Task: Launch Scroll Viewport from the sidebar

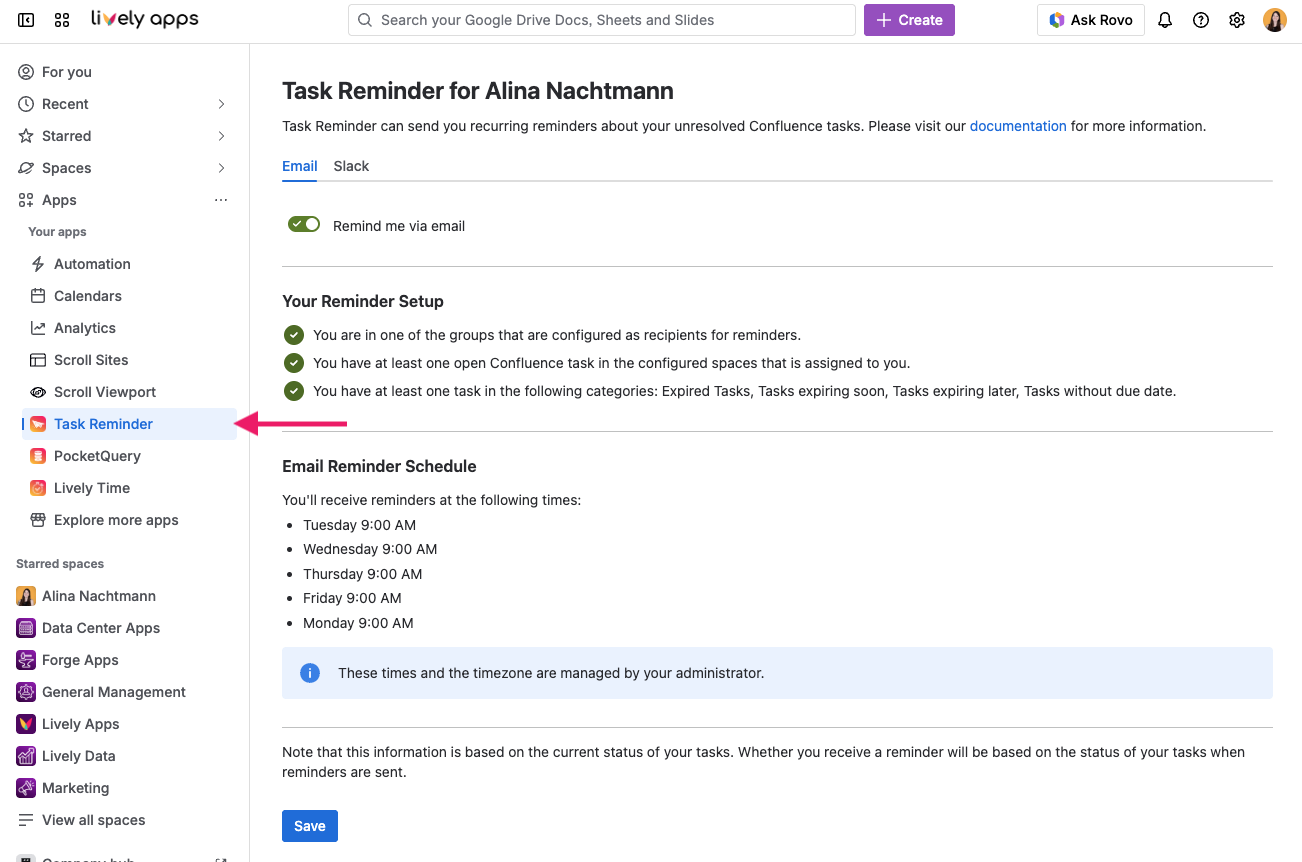Action: (104, 391)
